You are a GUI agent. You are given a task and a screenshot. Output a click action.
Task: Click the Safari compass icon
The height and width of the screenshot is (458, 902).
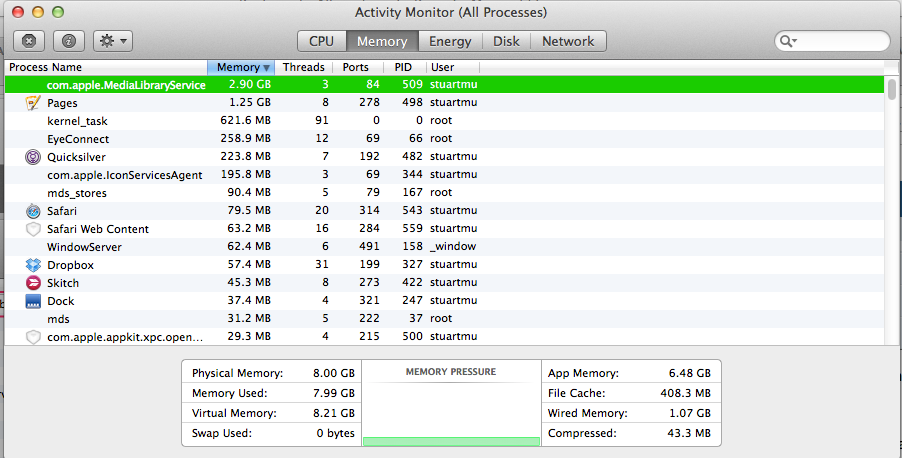pos(33,211)
